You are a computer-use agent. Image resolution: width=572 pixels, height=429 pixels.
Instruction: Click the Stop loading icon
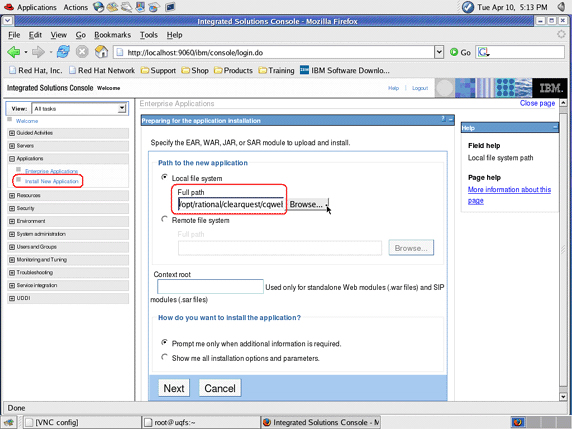82,52
